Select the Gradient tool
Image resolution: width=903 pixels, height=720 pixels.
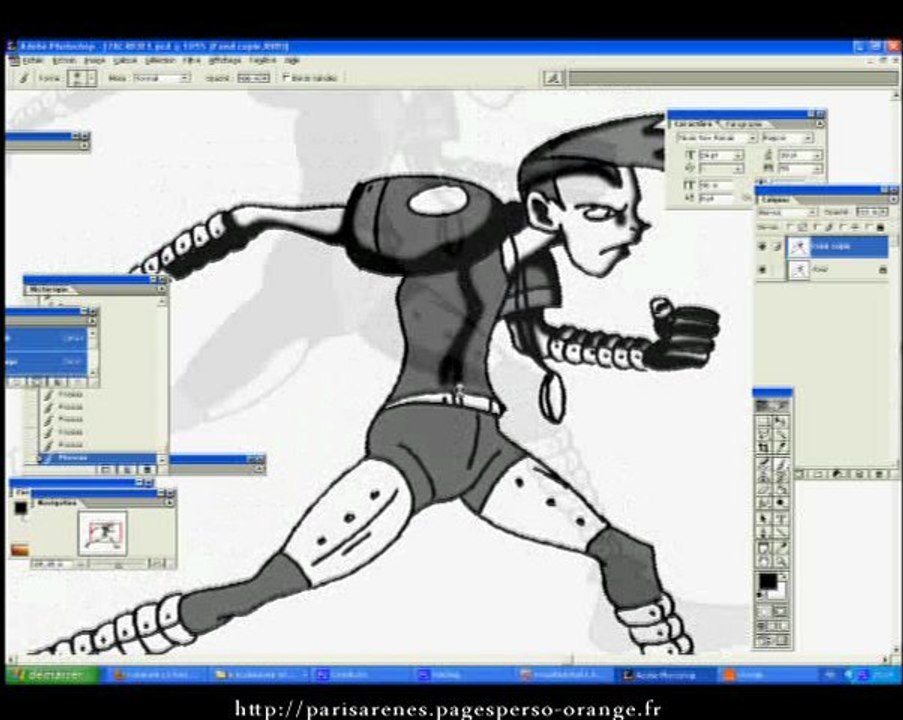pos(780,490)
